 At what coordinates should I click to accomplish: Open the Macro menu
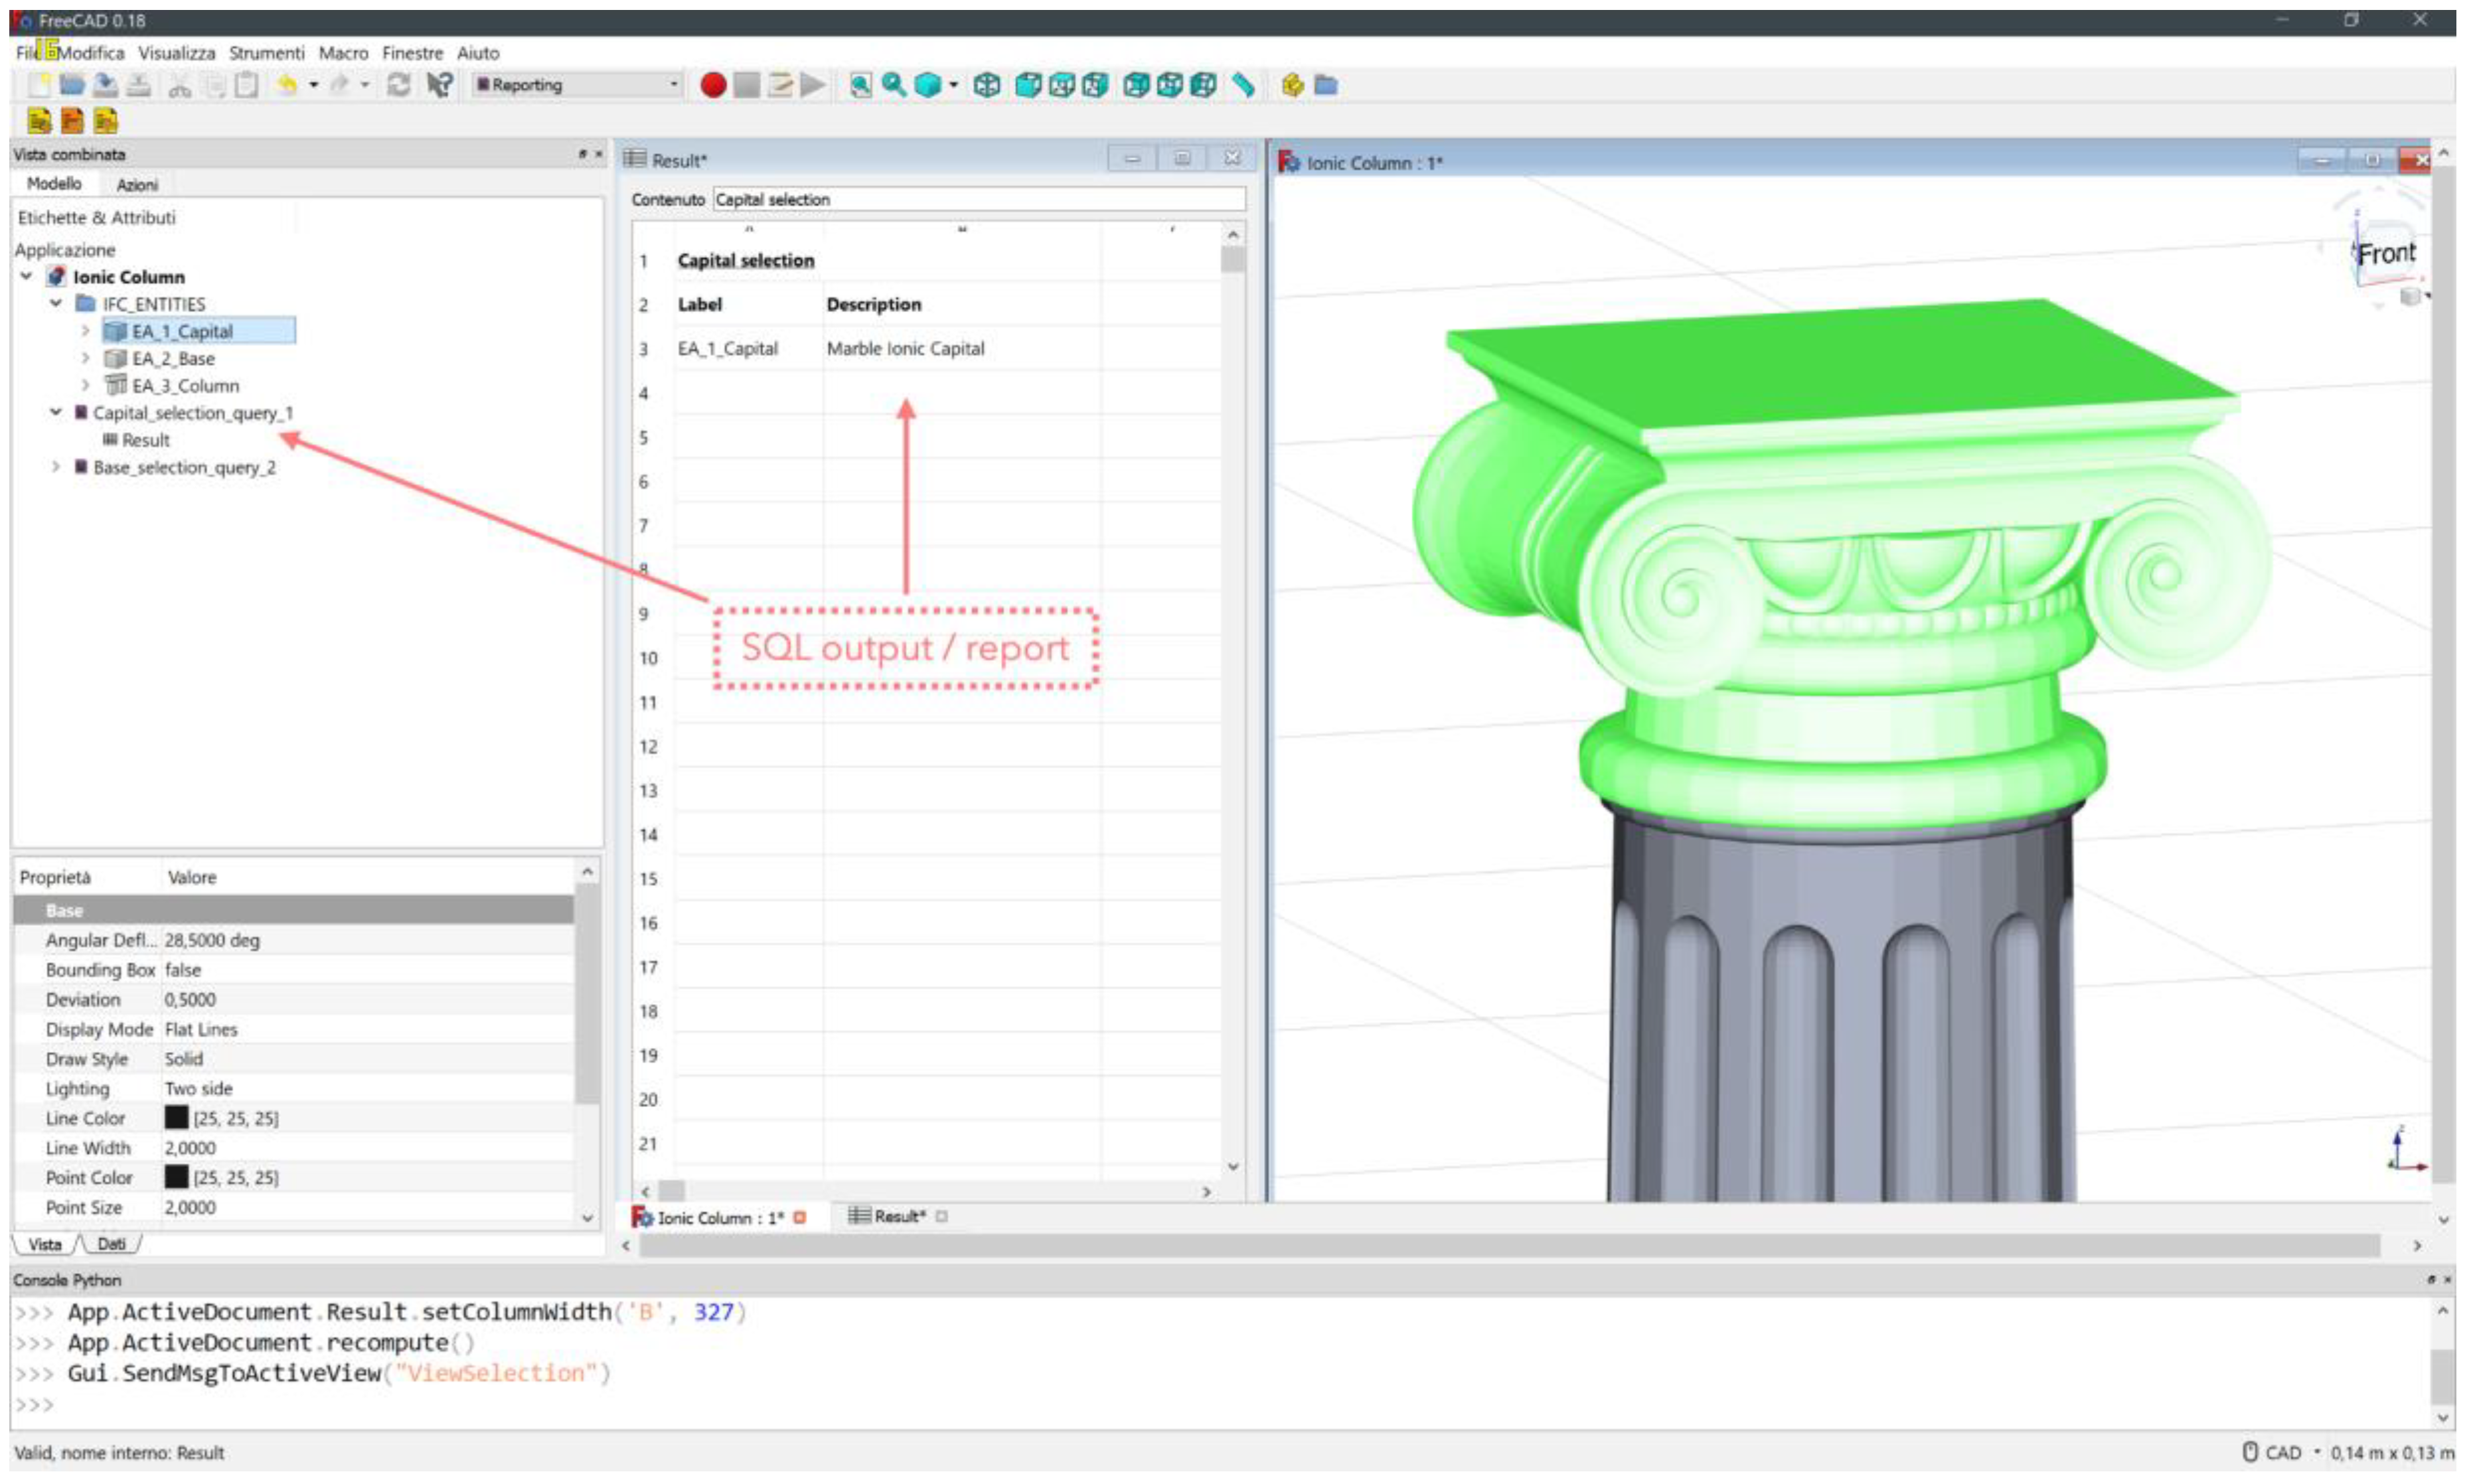[x=343, y=53]
